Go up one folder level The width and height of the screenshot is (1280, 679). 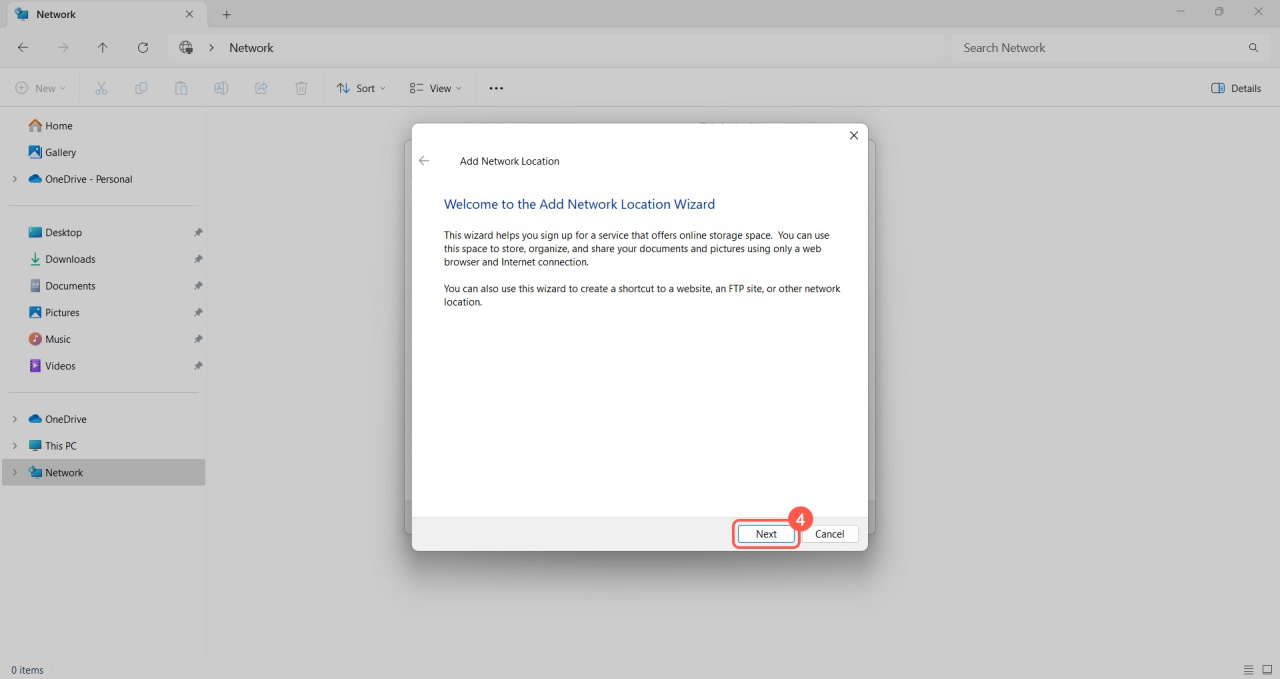point(103,48)
